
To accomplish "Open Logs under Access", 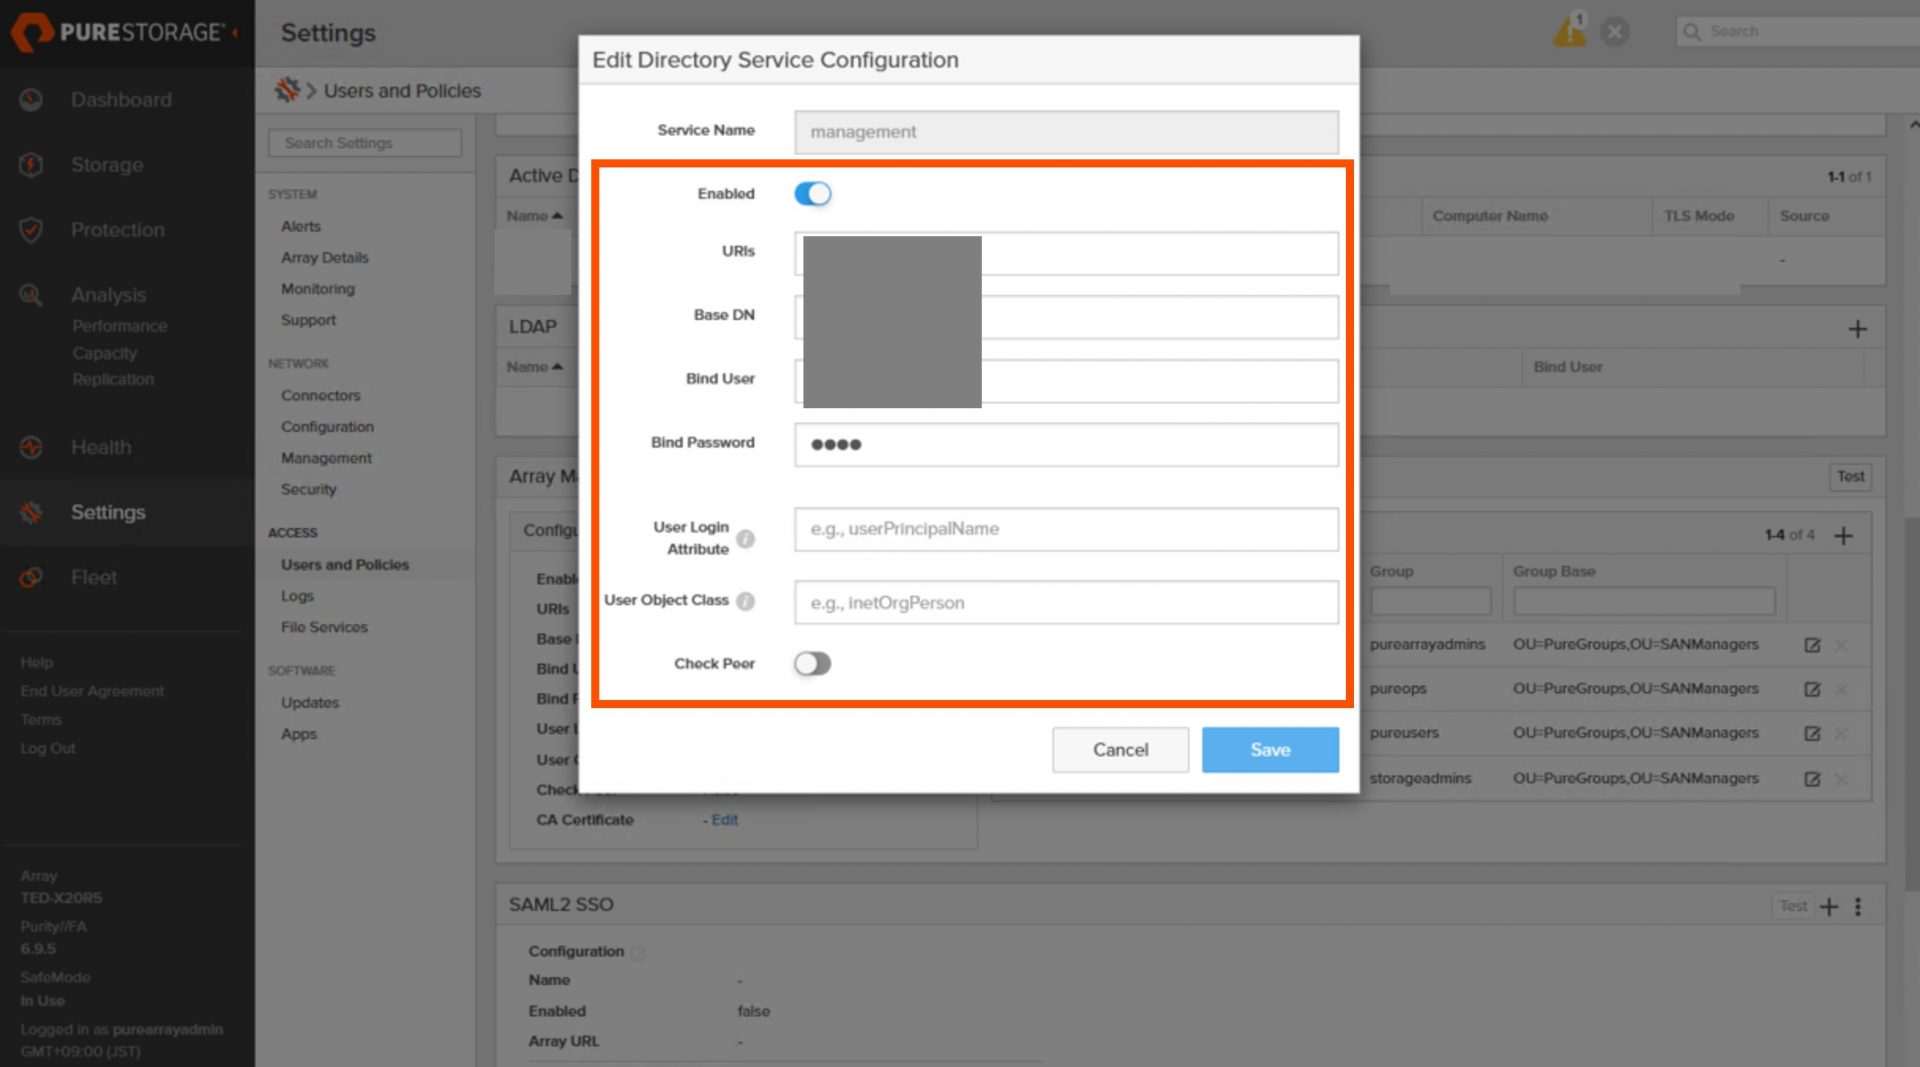I will (x=297, y=596).
